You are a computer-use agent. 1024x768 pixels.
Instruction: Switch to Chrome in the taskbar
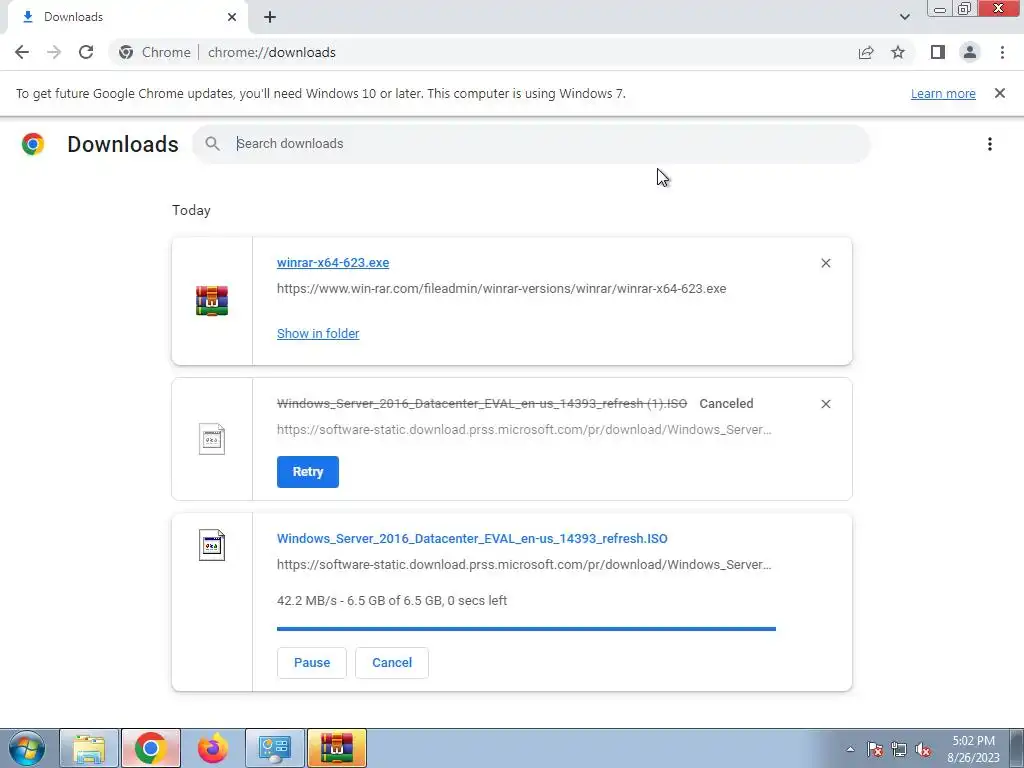coord(151,748)
